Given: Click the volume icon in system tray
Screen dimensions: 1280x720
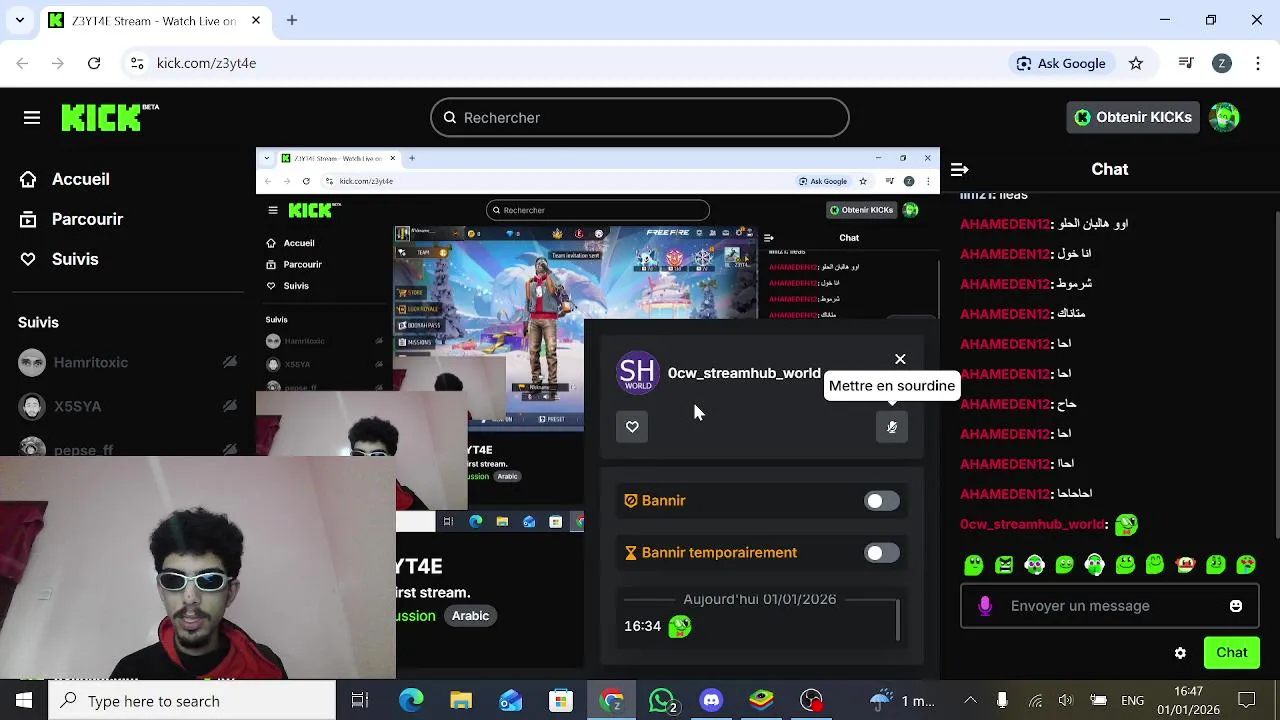Looking at the screenshot, I should click(x=1066, y=701).
